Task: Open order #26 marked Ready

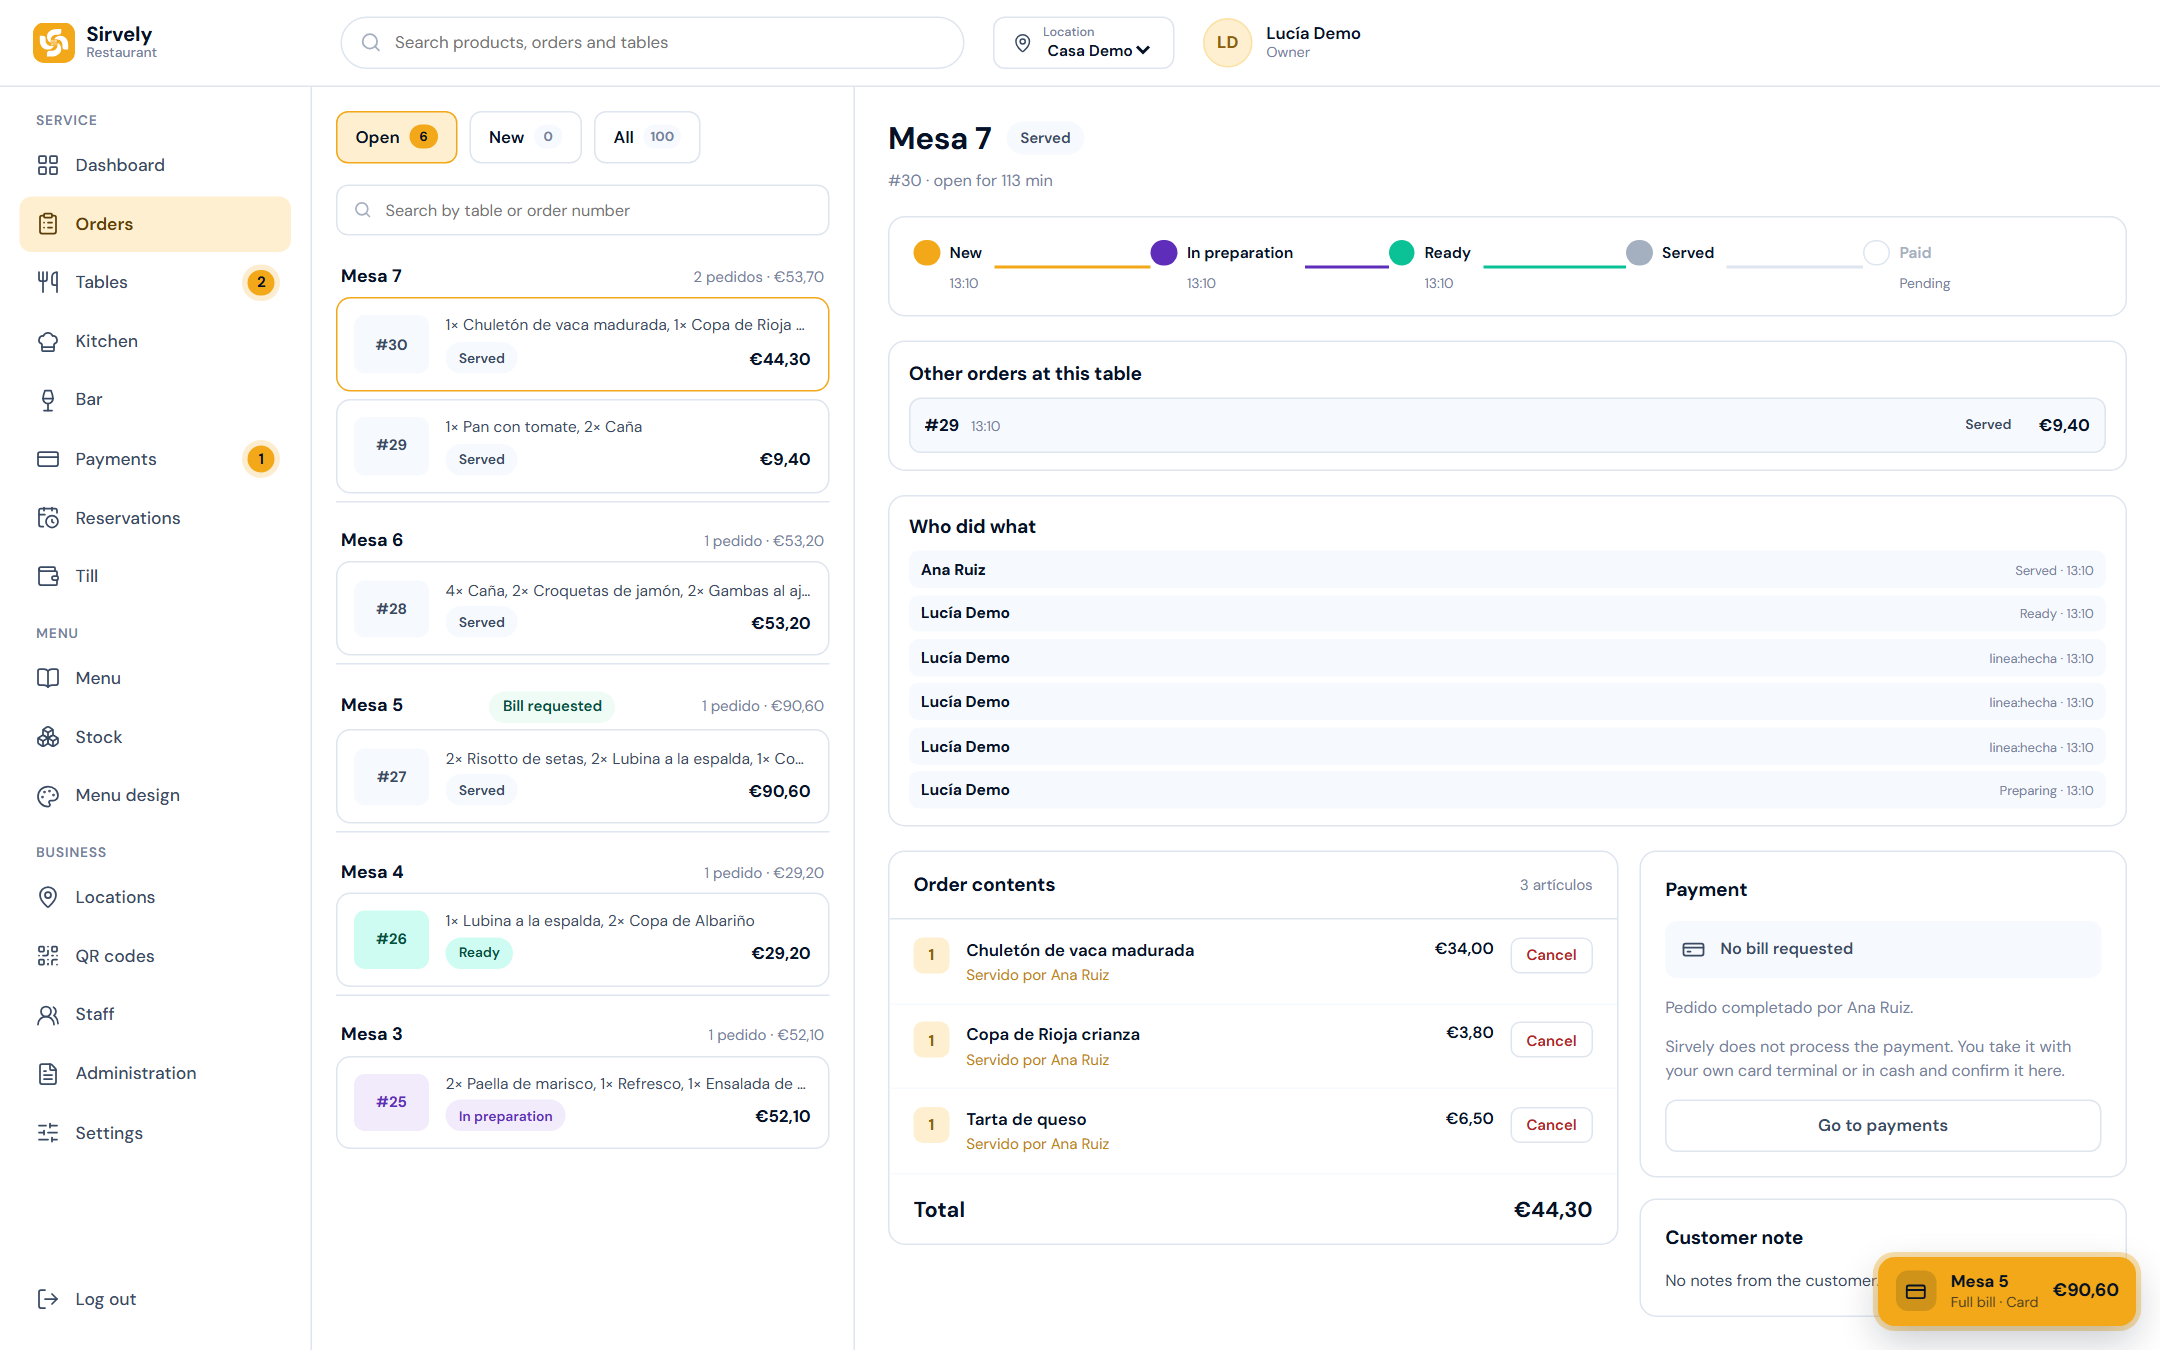Action: pyautogui.click(x=582, y=939)
